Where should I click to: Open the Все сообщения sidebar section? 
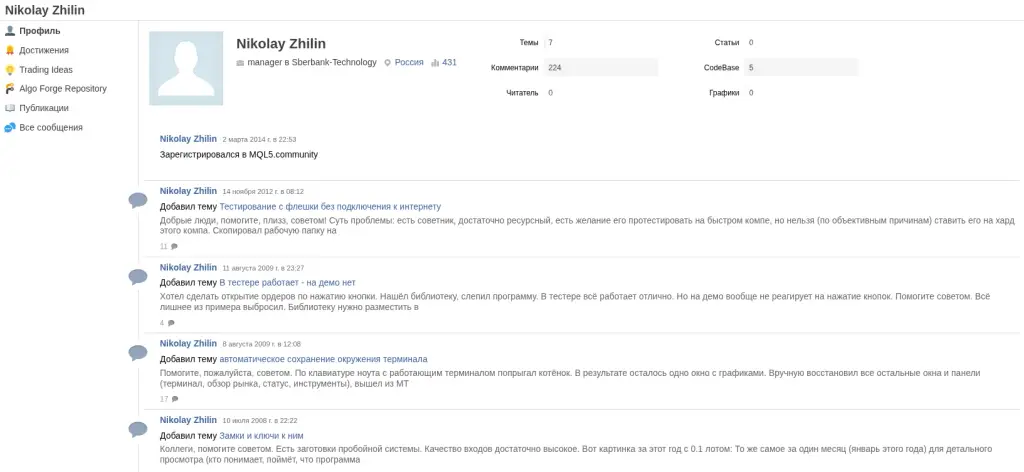[x=51, y=127]
